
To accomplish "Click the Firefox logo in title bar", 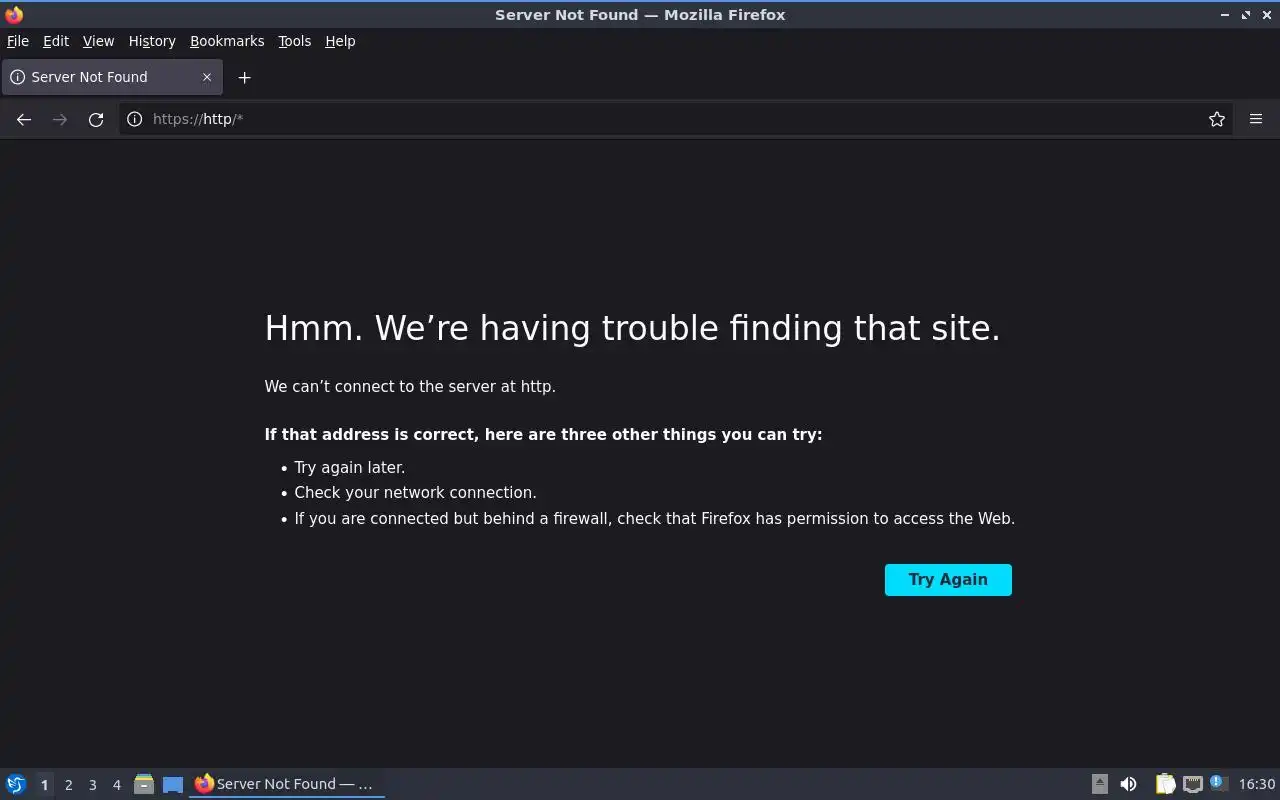I will point(14,15).
